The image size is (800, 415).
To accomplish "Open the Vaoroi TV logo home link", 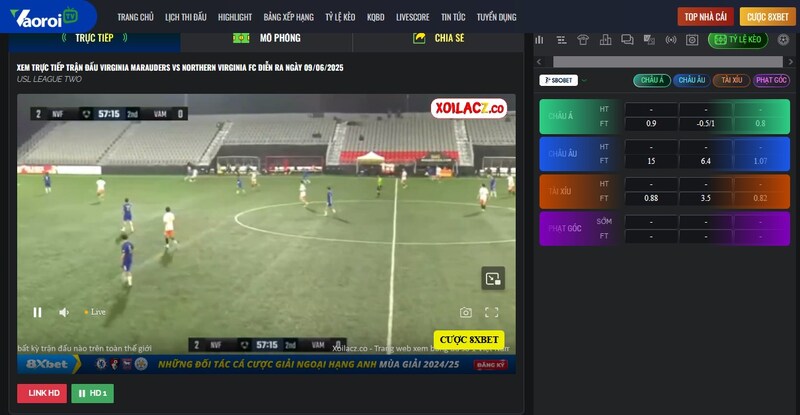I will [x=44, y=17].
